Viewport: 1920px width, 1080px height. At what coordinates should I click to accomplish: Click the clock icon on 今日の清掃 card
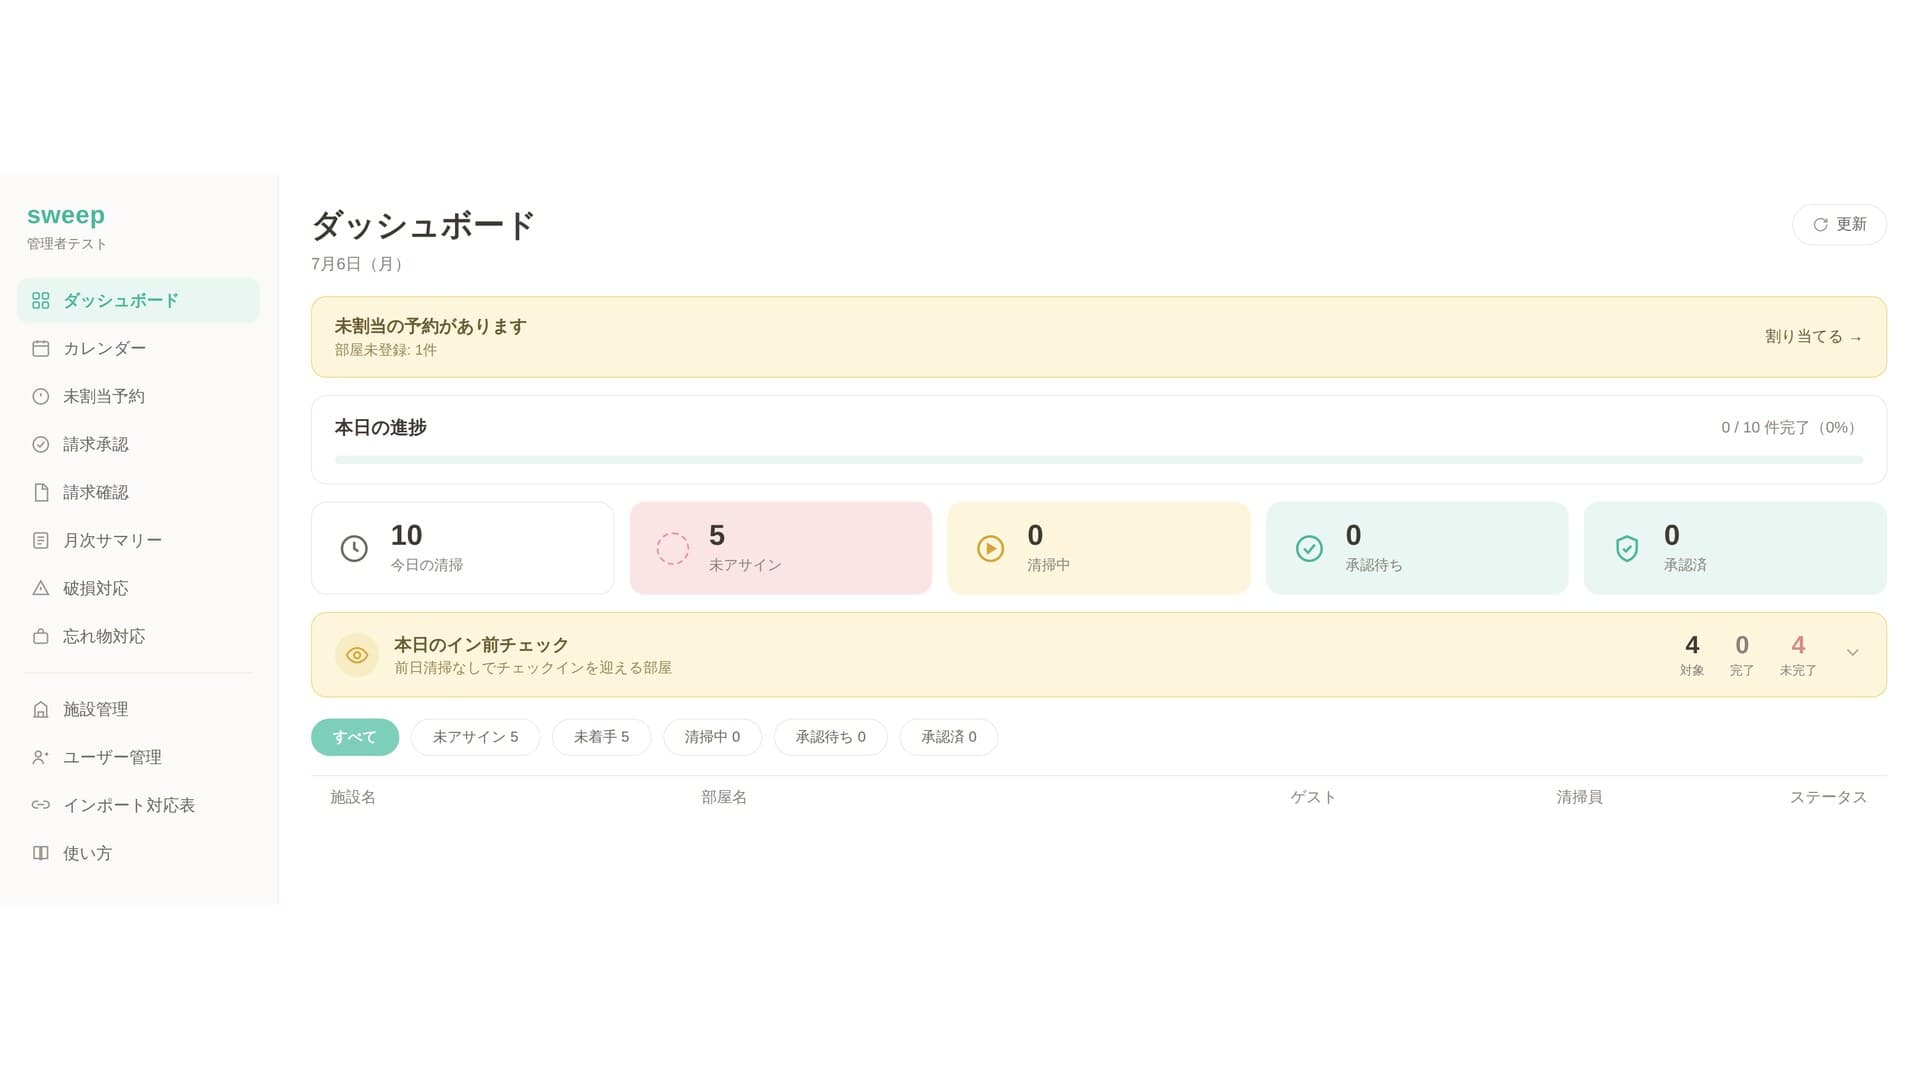354,548
